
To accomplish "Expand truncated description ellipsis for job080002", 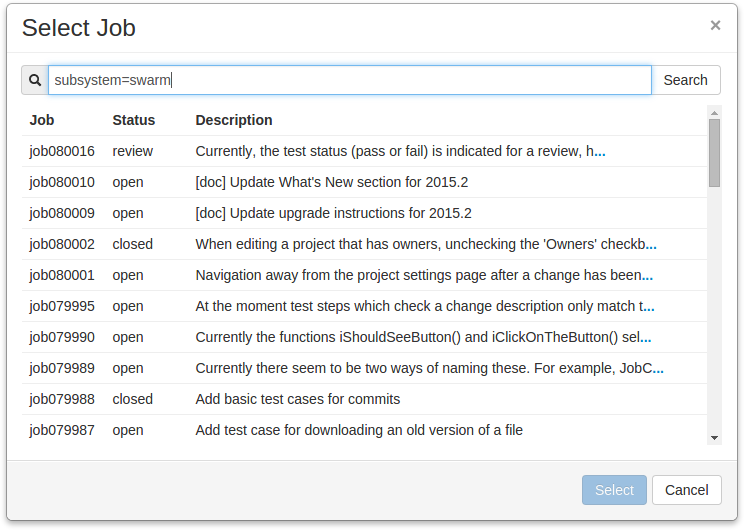I will [651, 247].
